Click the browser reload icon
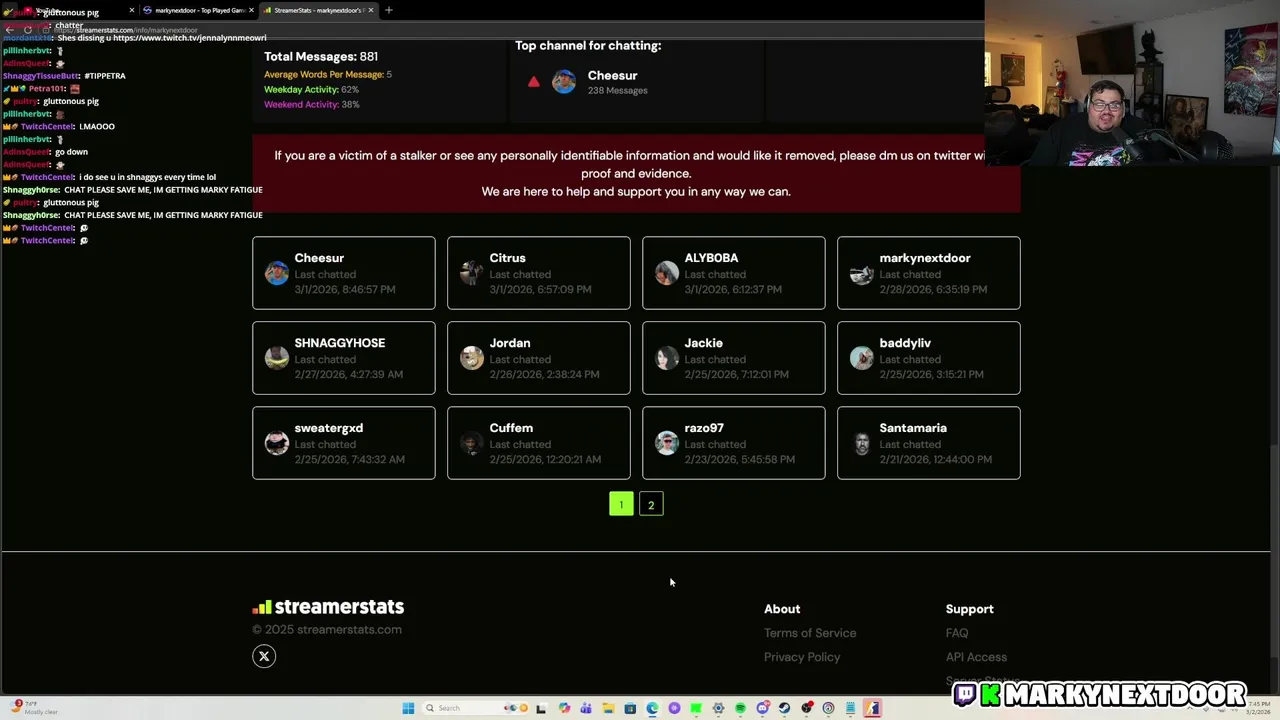Viewport: 1280px width, 720px height. click(27, 30)
